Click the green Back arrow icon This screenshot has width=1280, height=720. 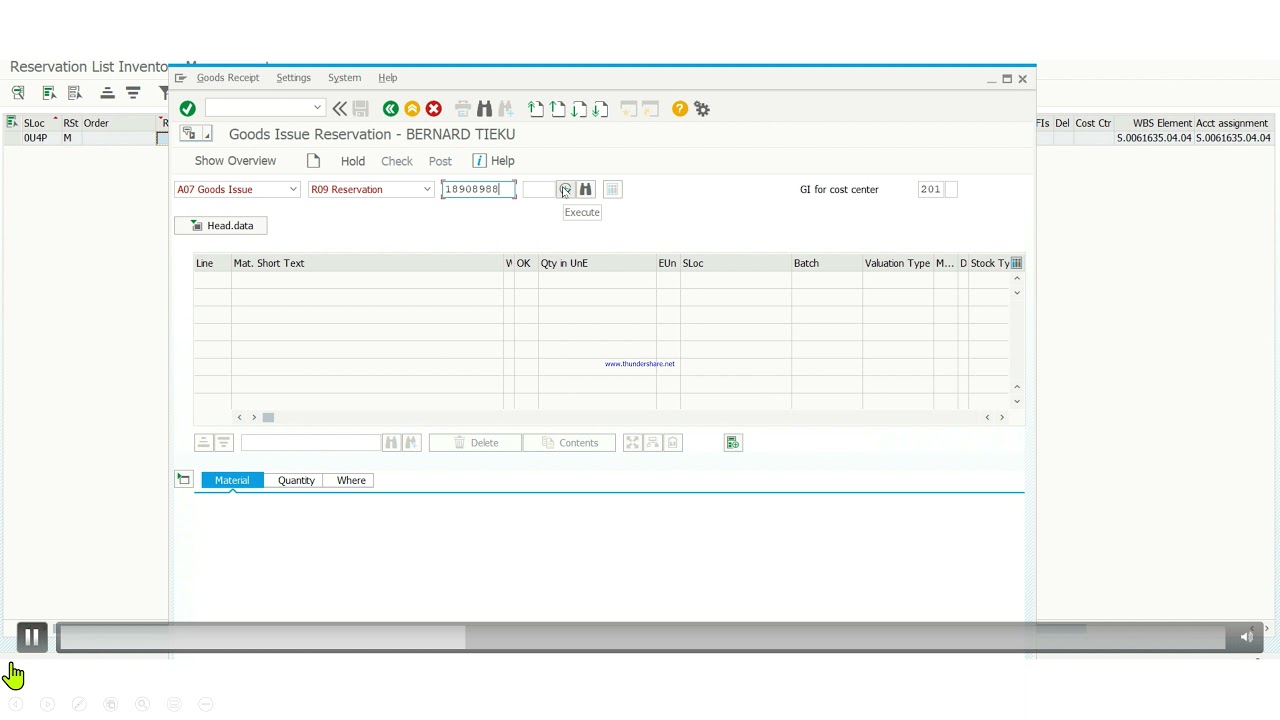pyautogui.click(x=391, y=109)
